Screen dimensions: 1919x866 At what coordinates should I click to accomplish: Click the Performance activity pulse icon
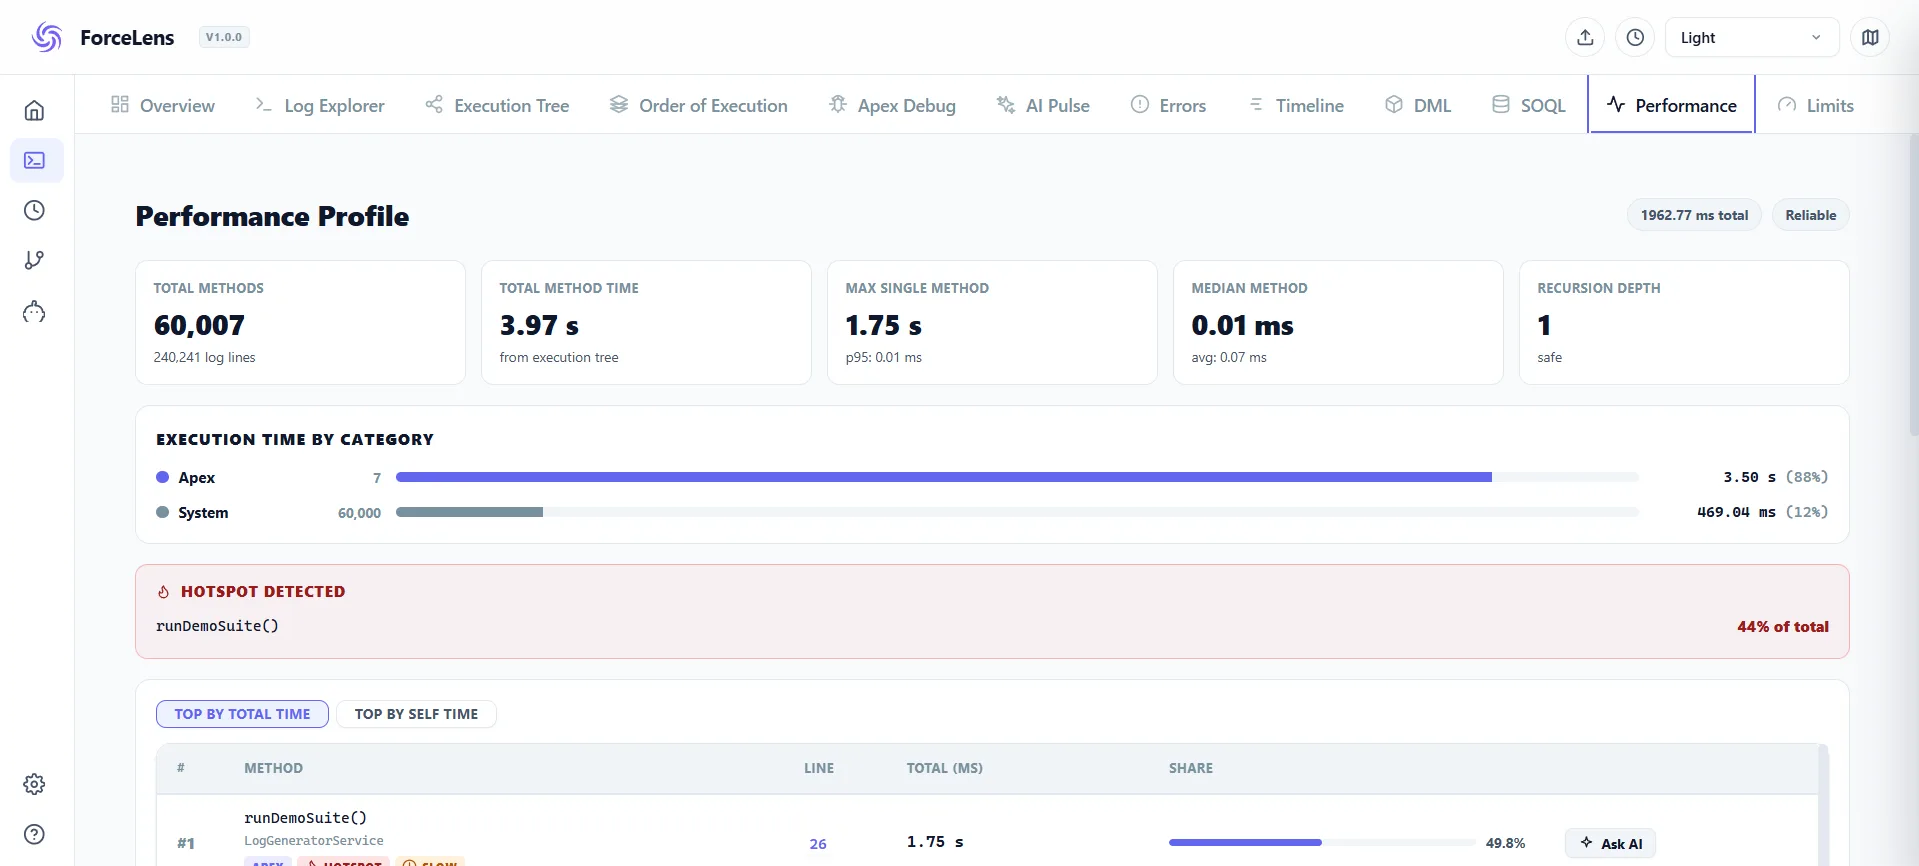tap(1616, 104)
